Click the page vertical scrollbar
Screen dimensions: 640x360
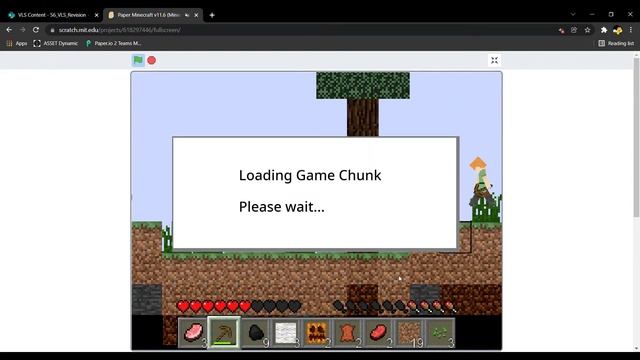pyautogui.click(x=636, y=139)
